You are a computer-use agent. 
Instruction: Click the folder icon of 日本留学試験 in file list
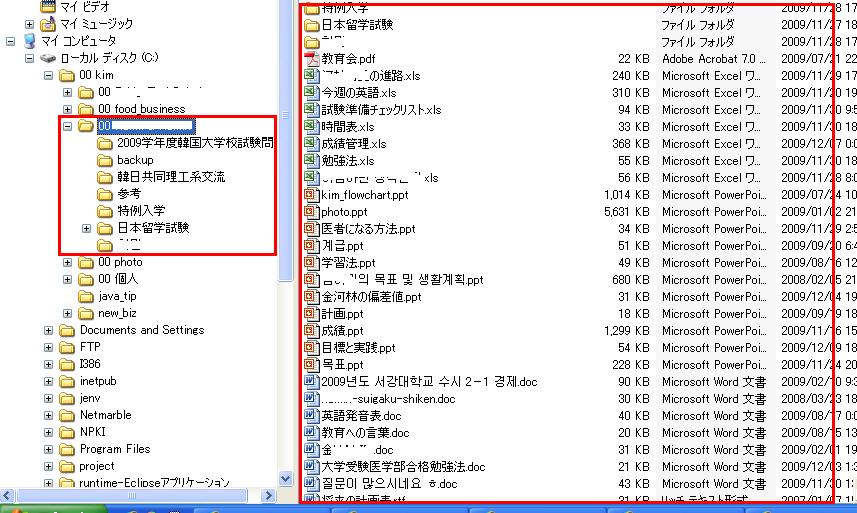click(x=310, y=25)
